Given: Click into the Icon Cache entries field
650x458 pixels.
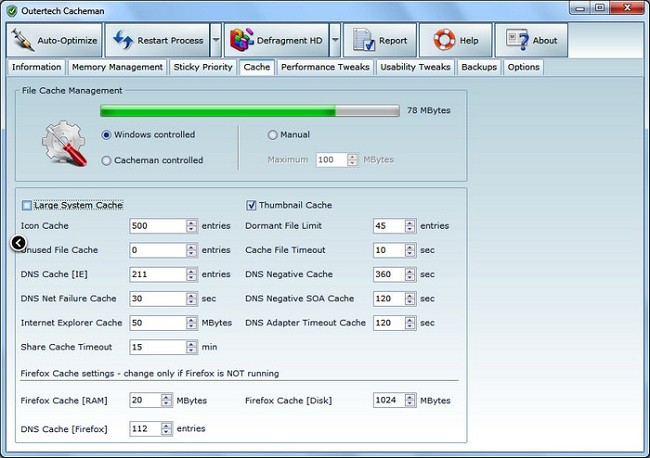Looking at the screenshot, I should point(158,226).
